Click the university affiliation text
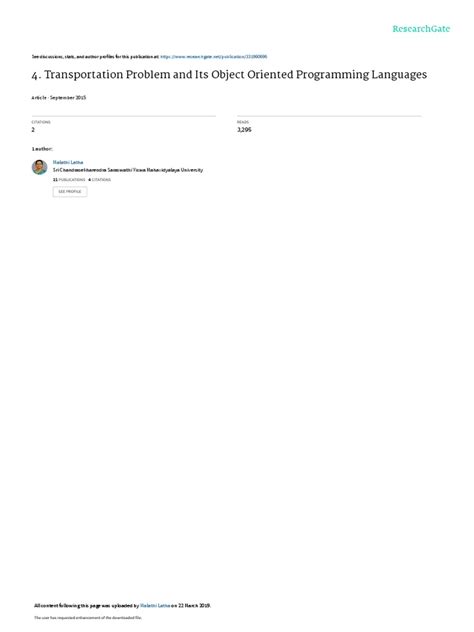Screen dimensions: 474x632 pyautogui.click(x=128, y=170)
